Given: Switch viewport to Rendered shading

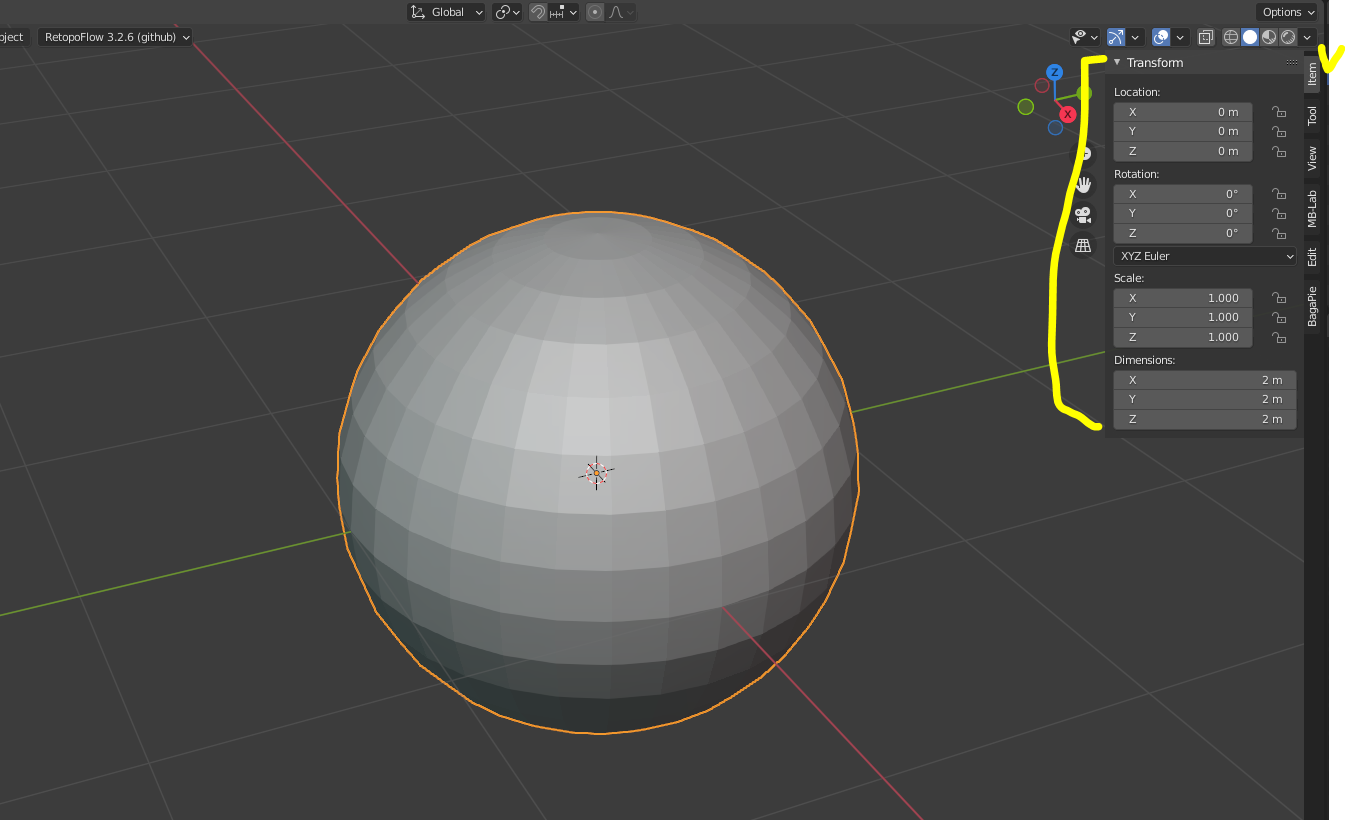Looking at the screenshot, I should [1288, 37].
